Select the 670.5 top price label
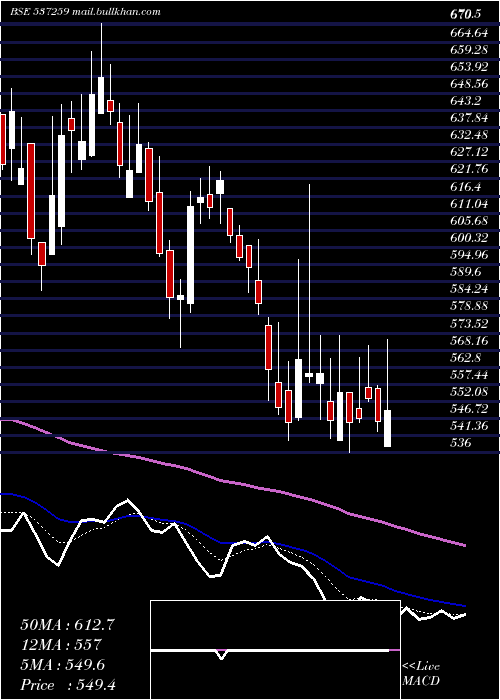 466,14
